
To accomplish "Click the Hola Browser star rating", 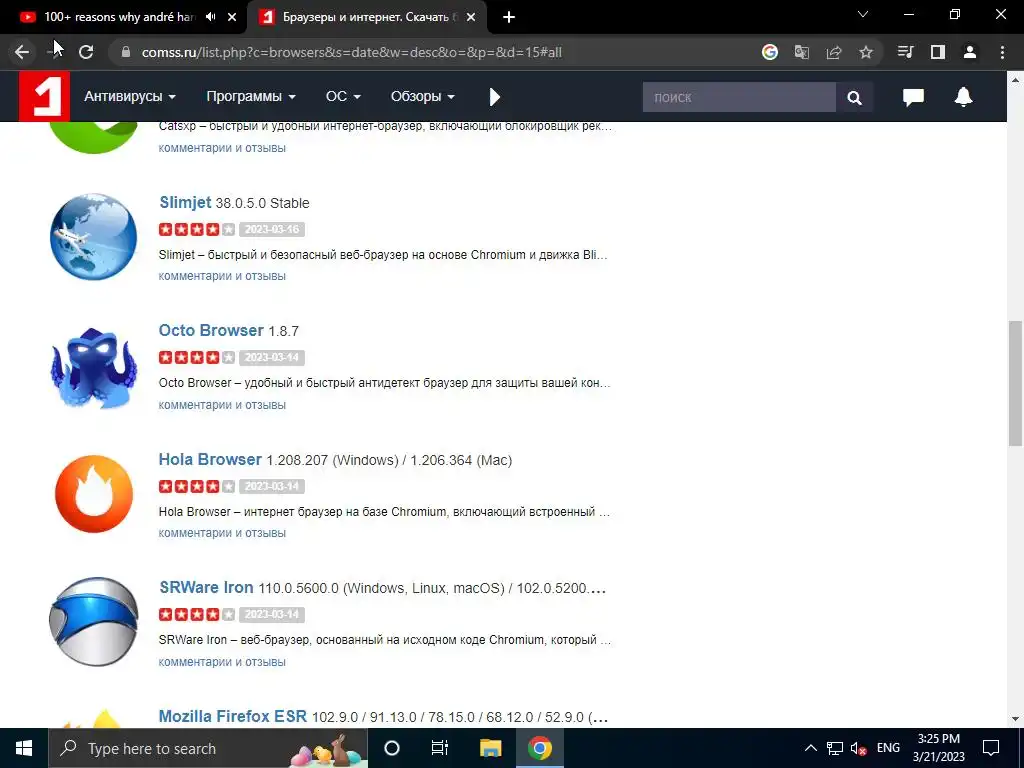I will coord(197,486).
